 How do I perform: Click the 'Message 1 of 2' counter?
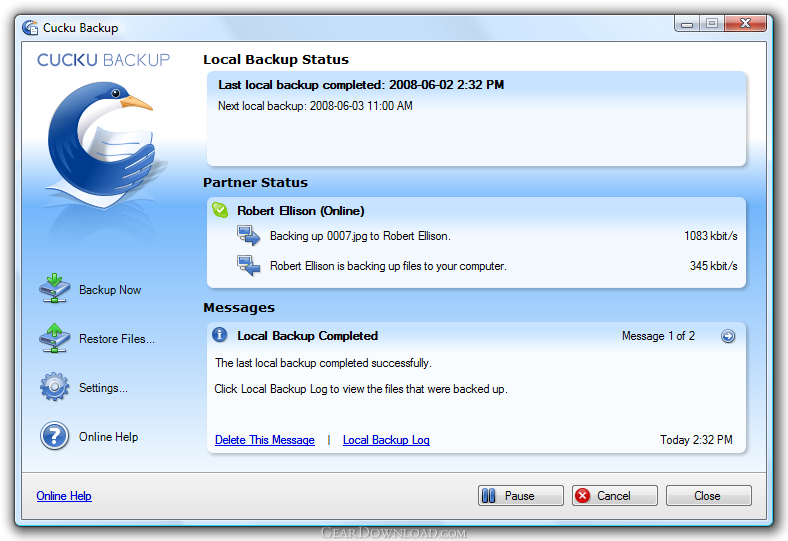(x=658, y=336)
